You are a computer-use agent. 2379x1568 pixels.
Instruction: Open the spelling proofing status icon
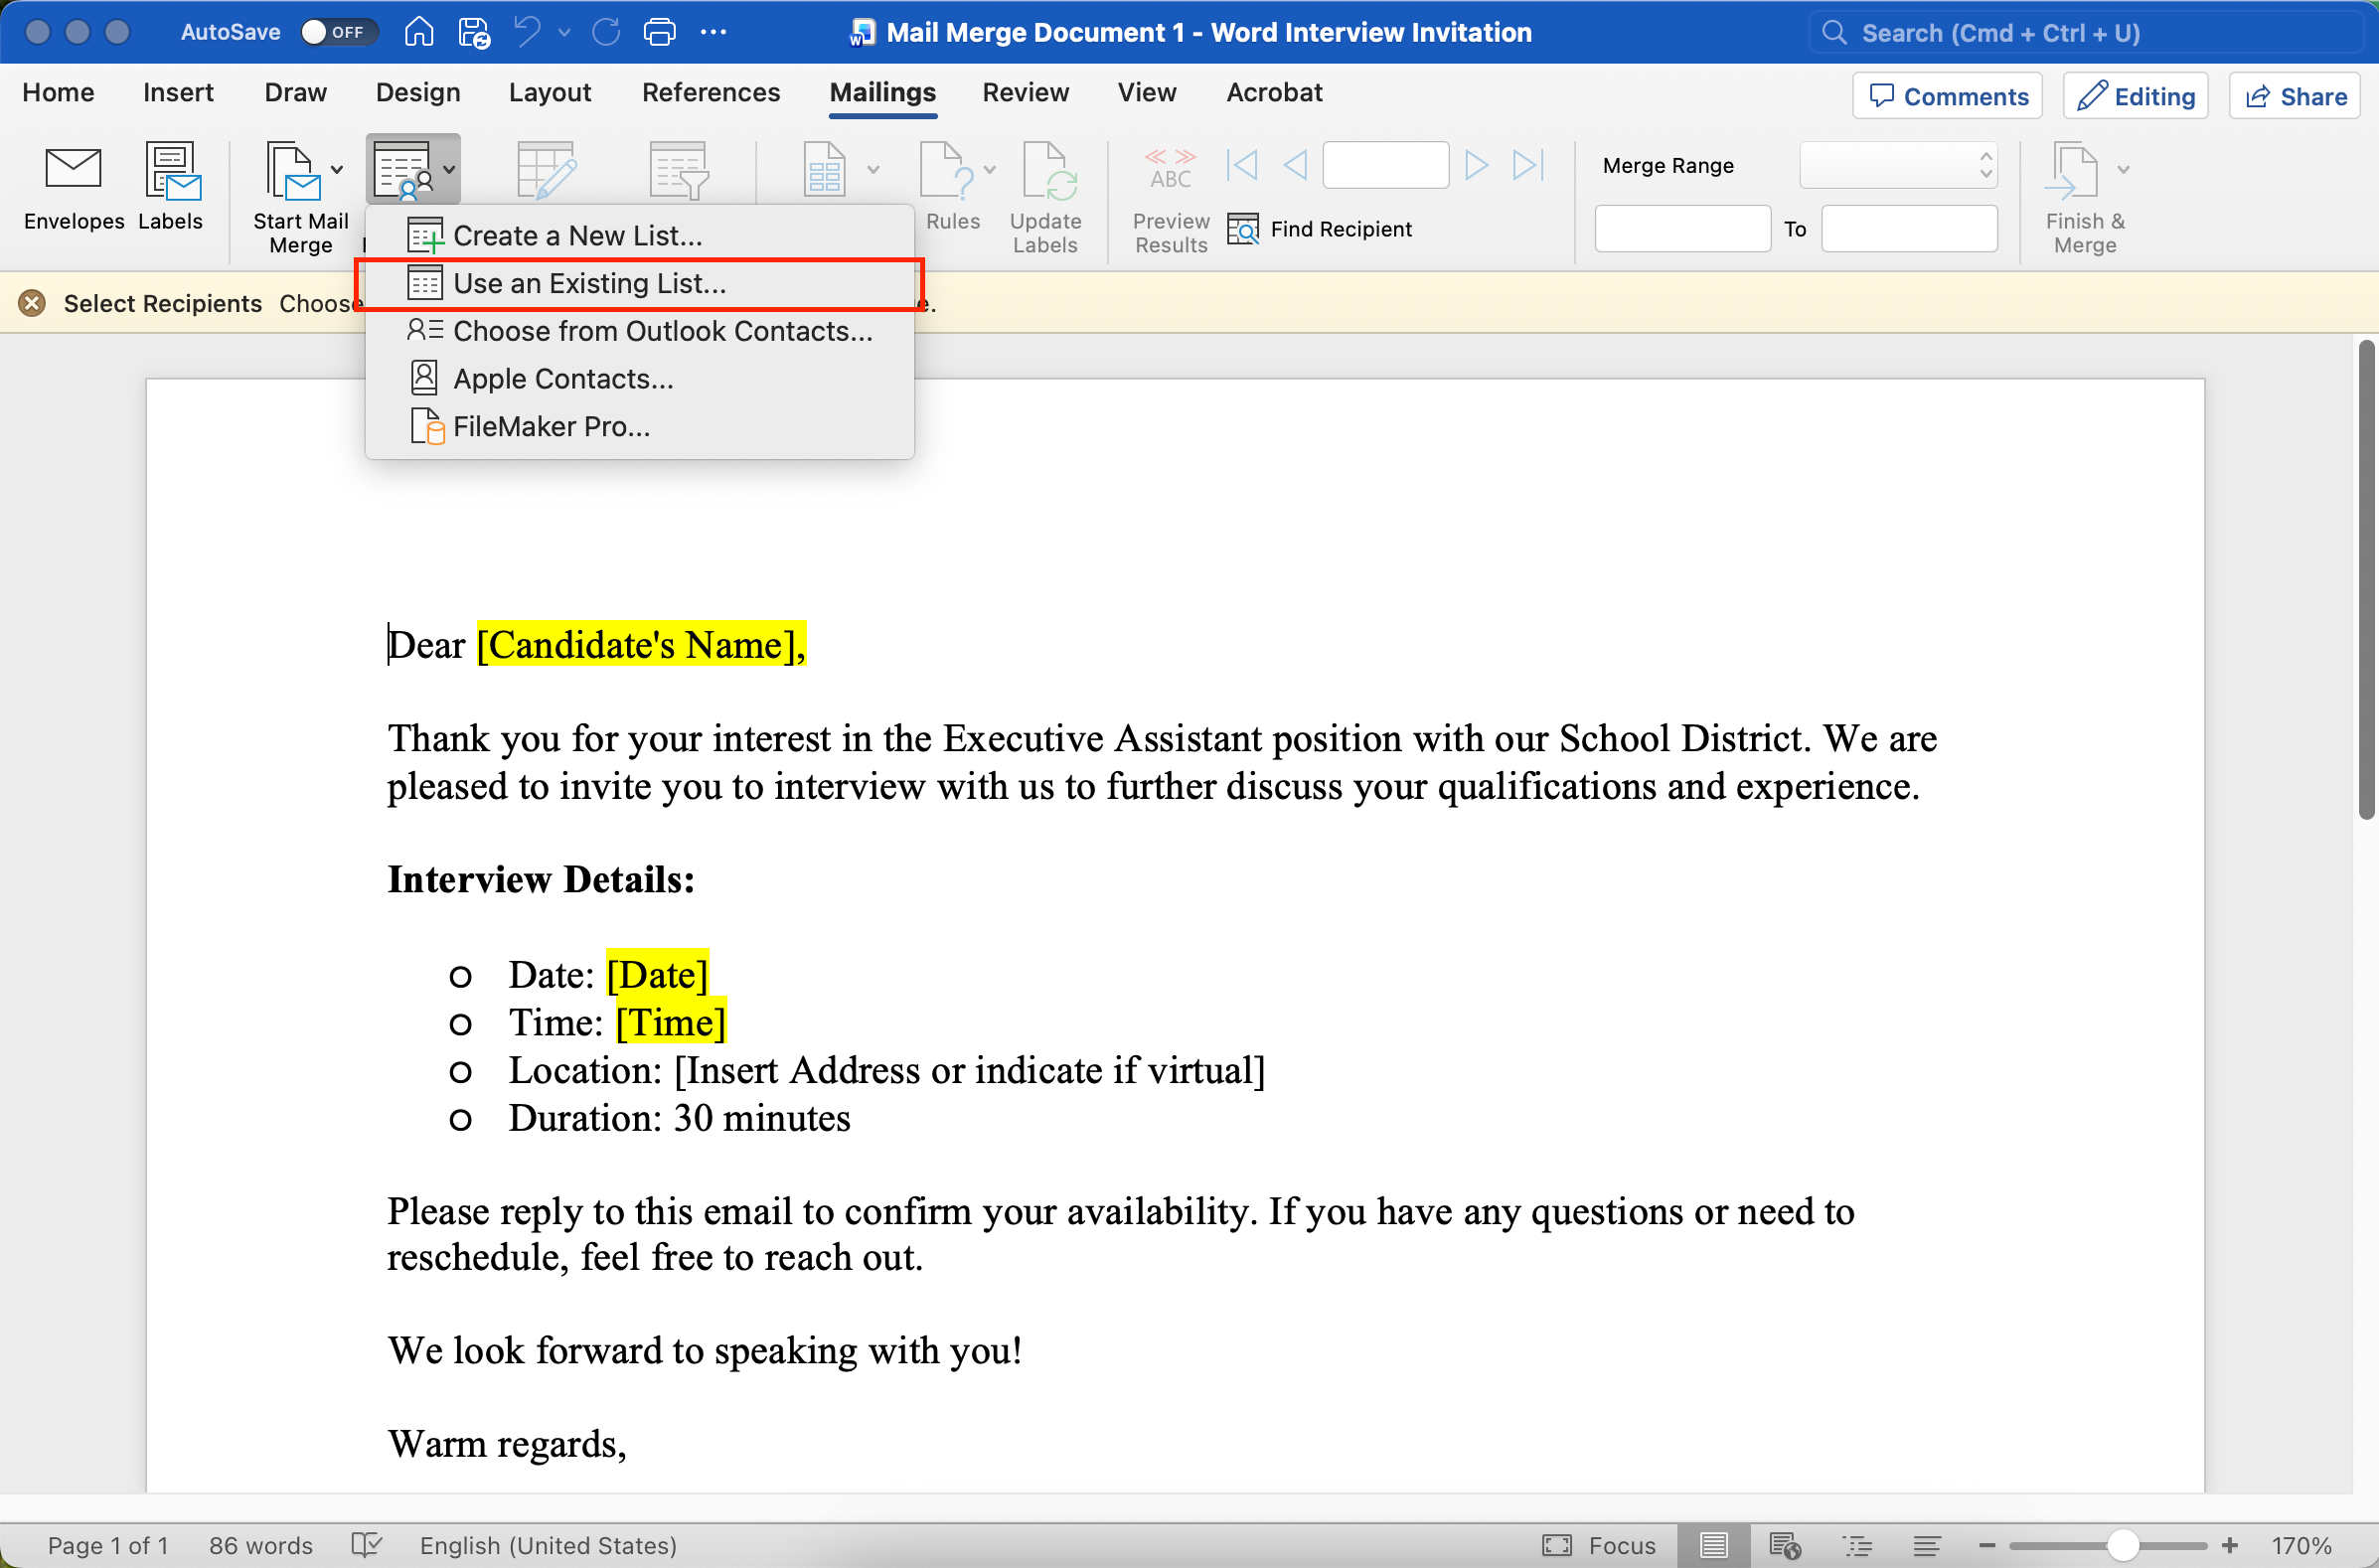[x=367, y=1545]
